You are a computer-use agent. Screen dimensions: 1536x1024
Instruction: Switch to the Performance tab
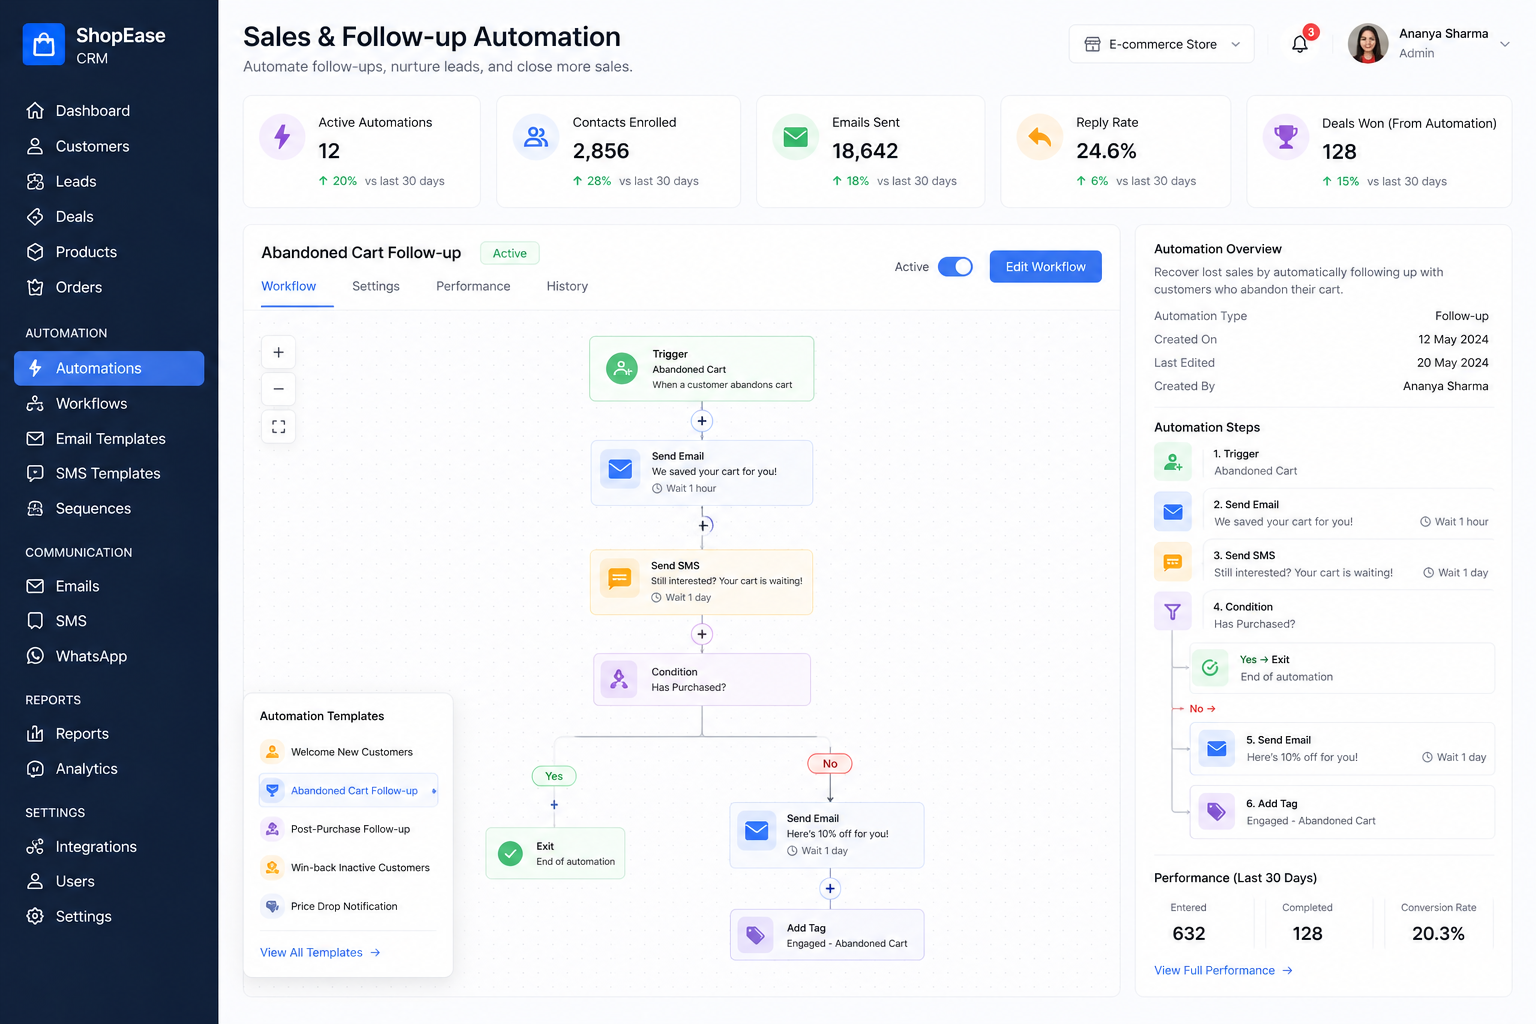pyautogui.click(x=473, y=286)
